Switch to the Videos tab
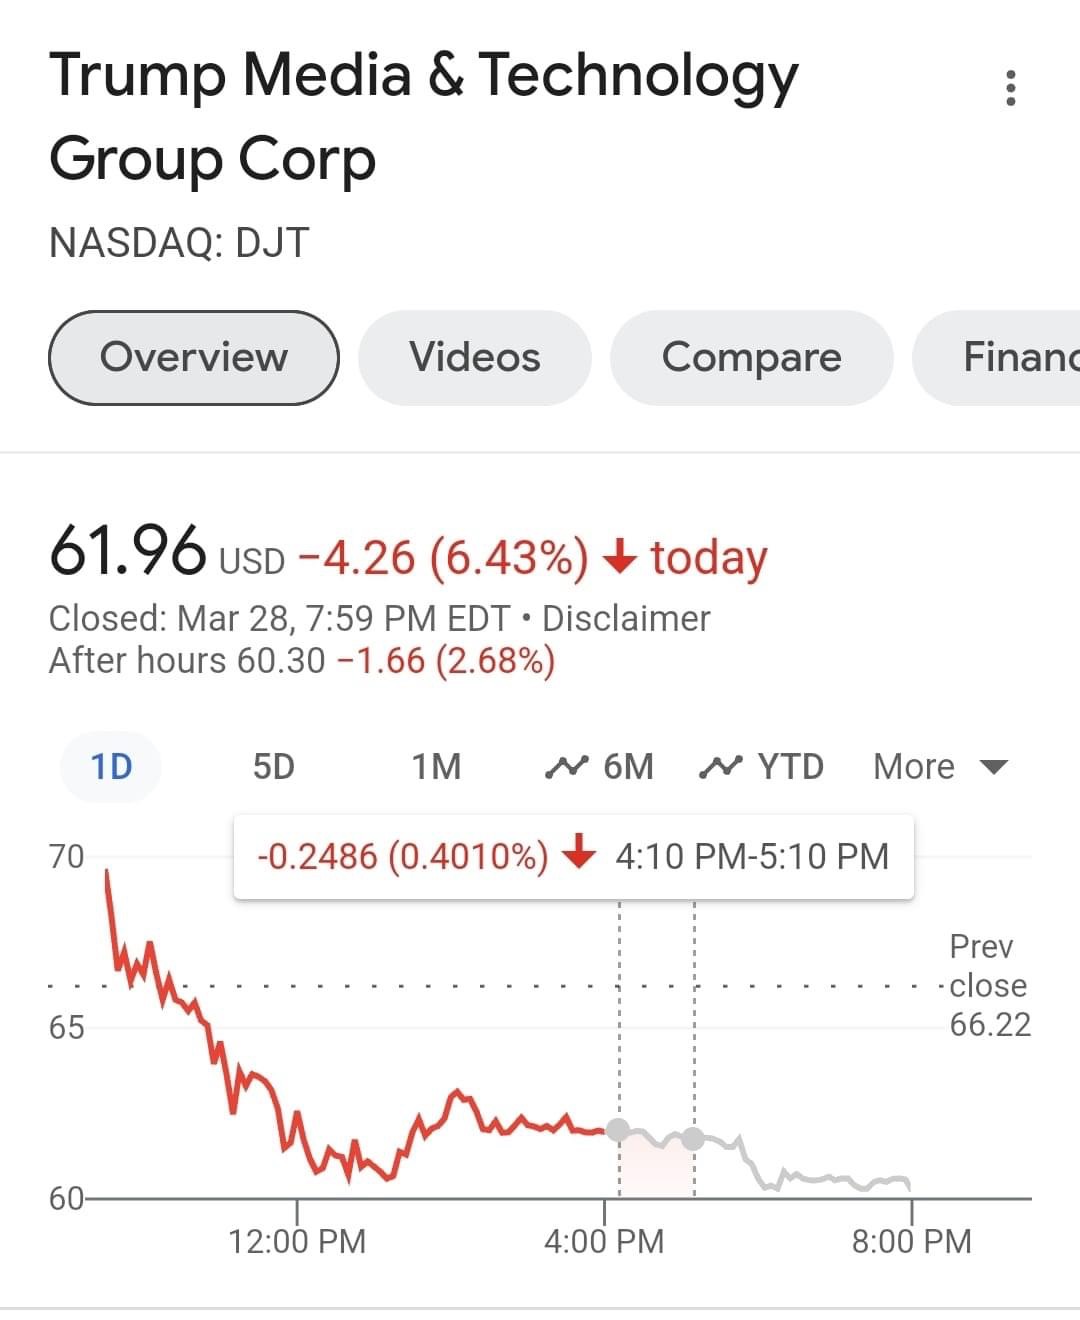This screenshot has height=1320, width=1080. tap(475, 358)
